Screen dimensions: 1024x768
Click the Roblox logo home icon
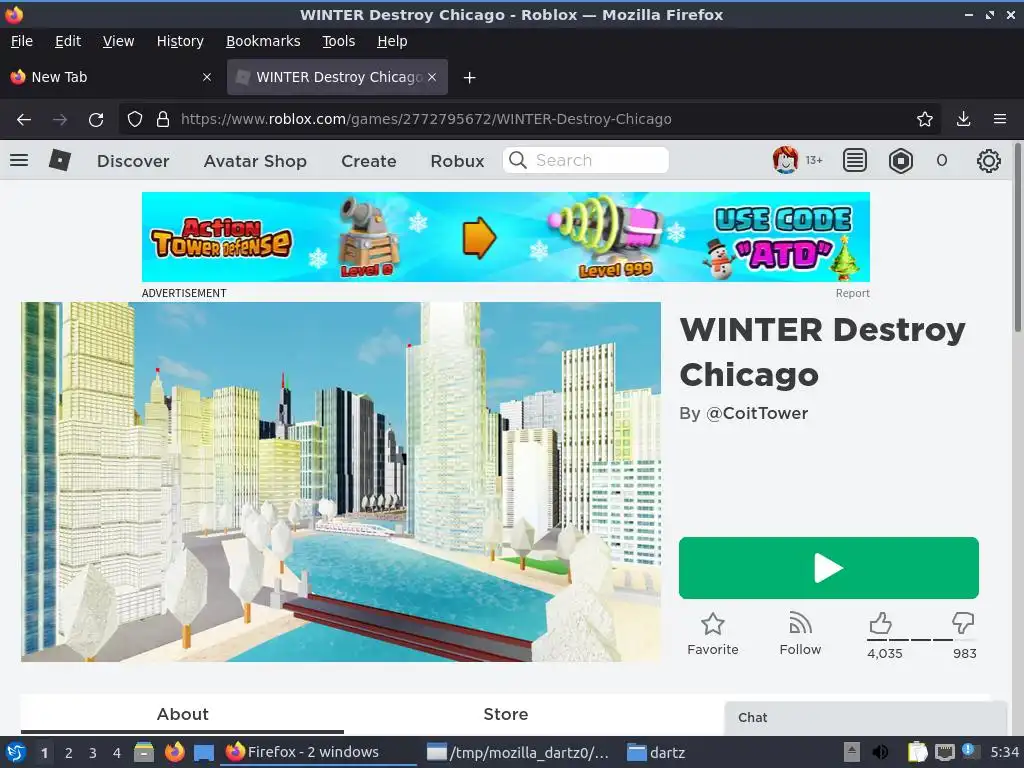click(x=59, y=160)
